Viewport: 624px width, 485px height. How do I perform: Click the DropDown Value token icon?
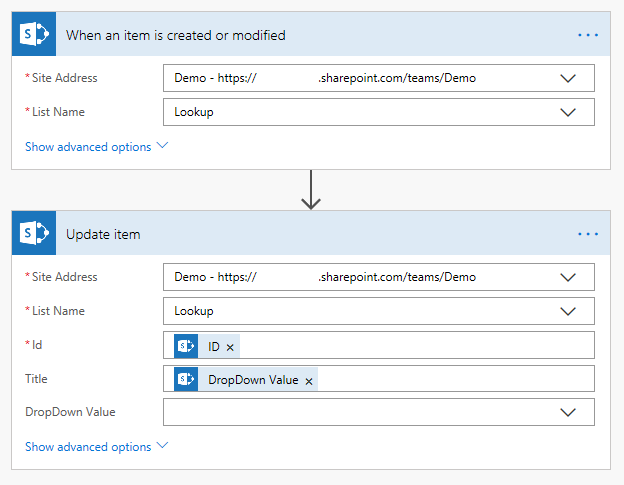point(185,380)
